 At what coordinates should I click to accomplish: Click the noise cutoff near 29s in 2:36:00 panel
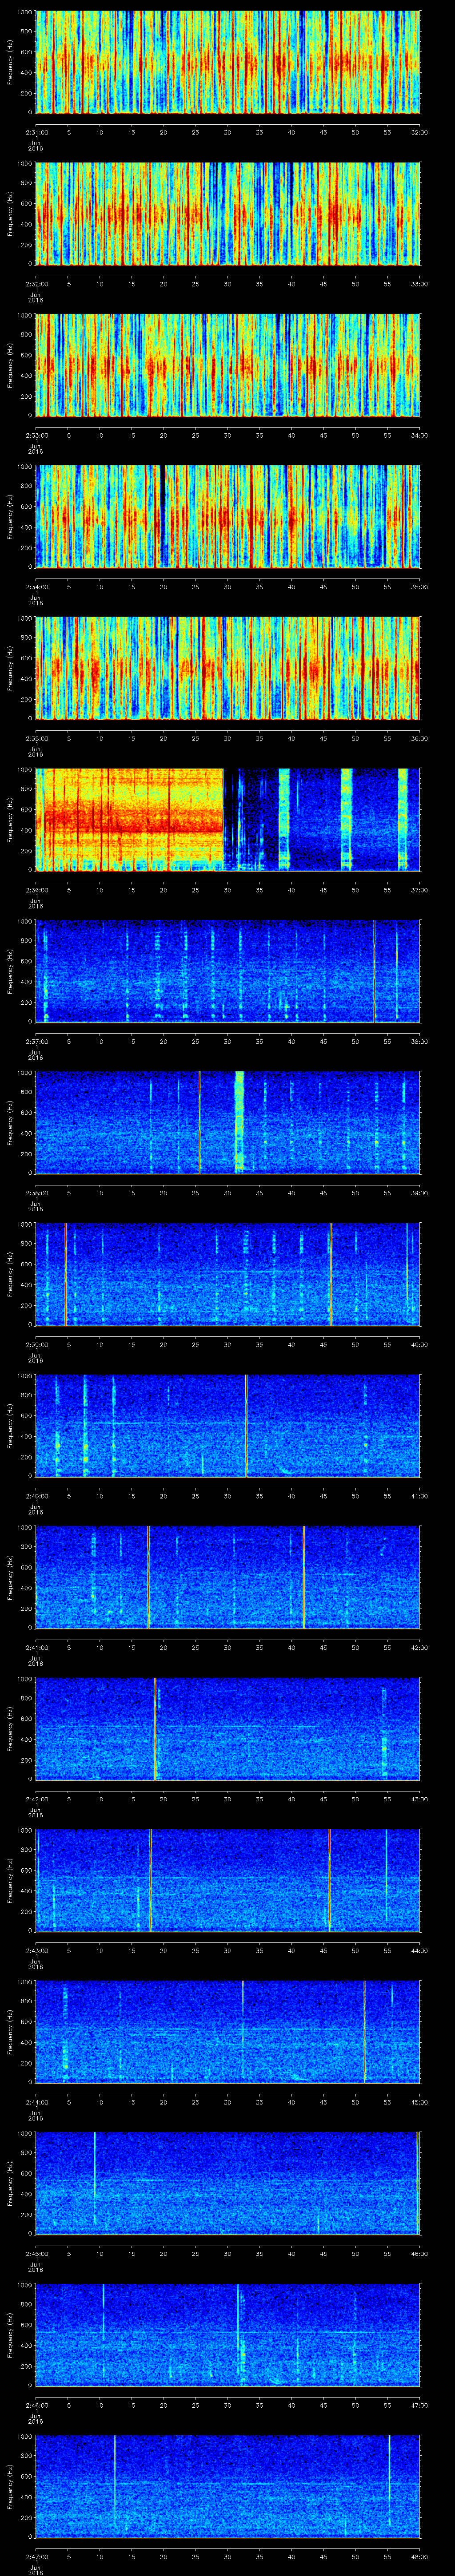223,819
